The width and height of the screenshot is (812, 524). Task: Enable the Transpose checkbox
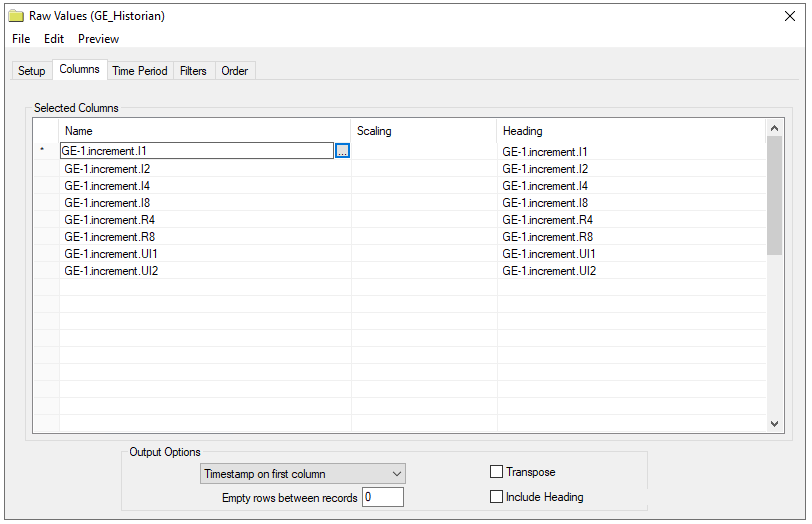click(496, 472)
